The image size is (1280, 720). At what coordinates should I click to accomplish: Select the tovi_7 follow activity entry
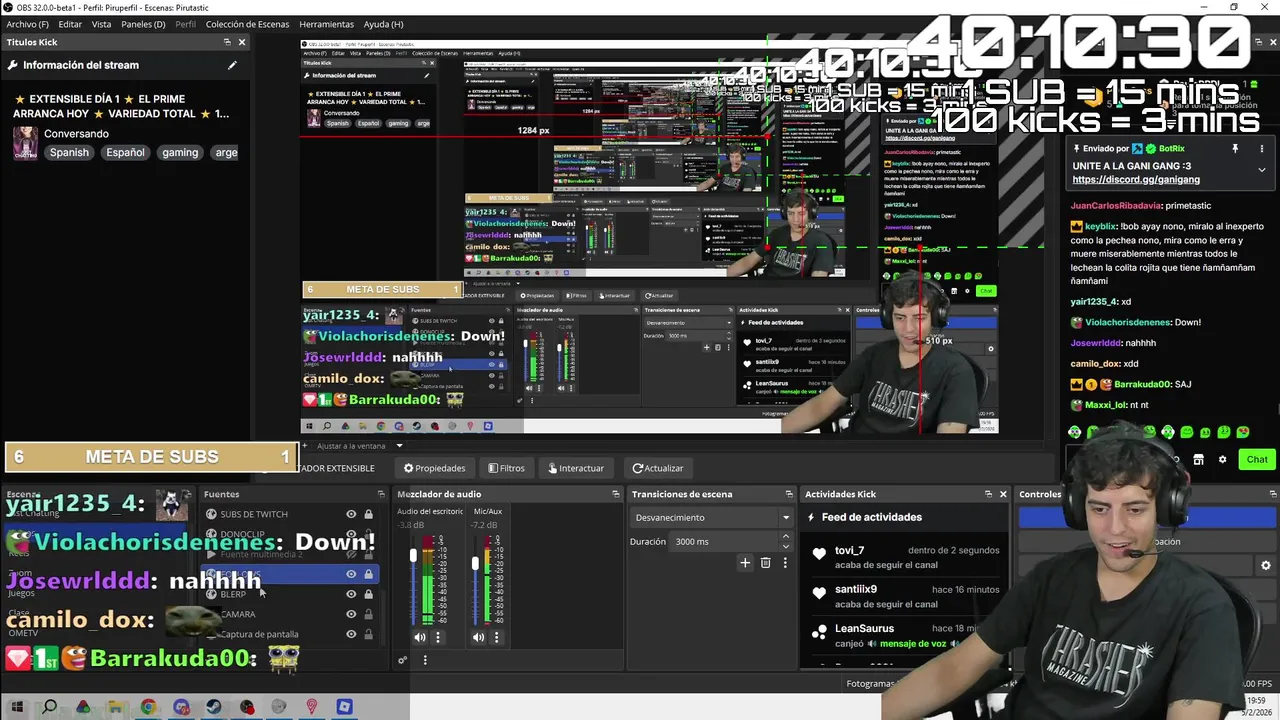tap(908, 557)
